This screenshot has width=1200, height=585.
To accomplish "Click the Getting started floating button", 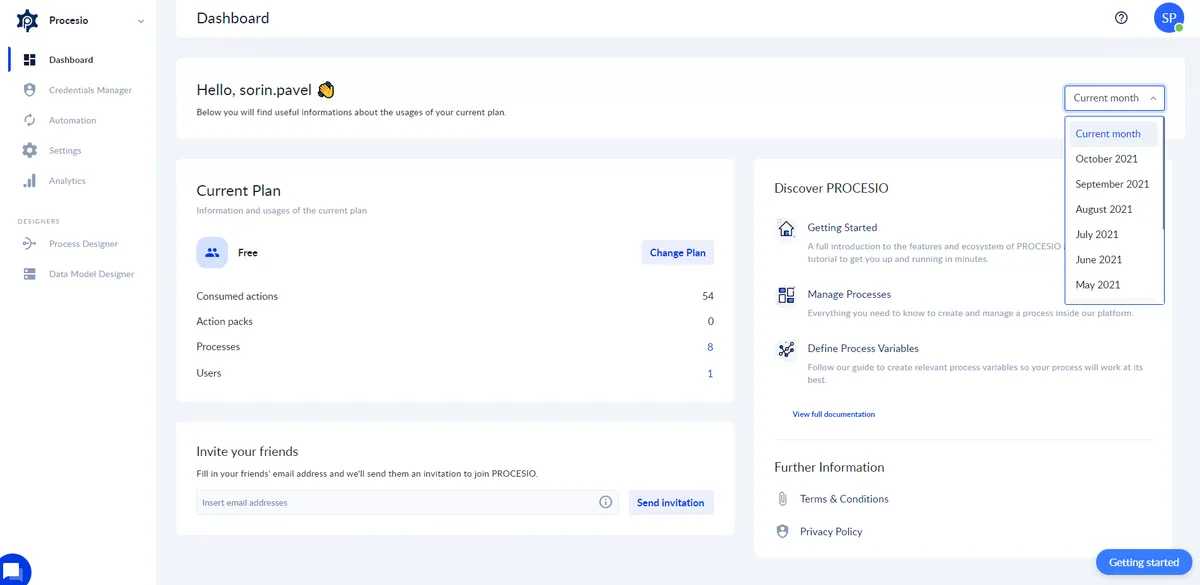I will click(x=1144, y=562).
